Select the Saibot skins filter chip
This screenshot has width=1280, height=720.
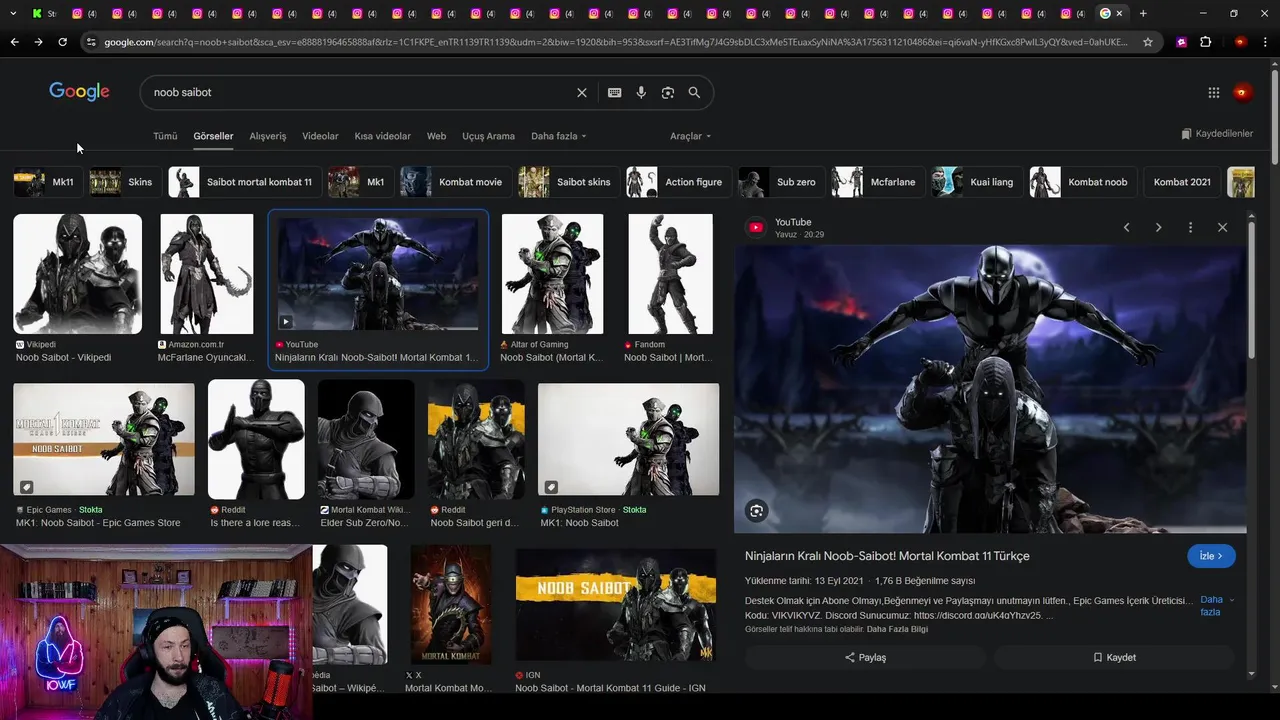(569, 182)
